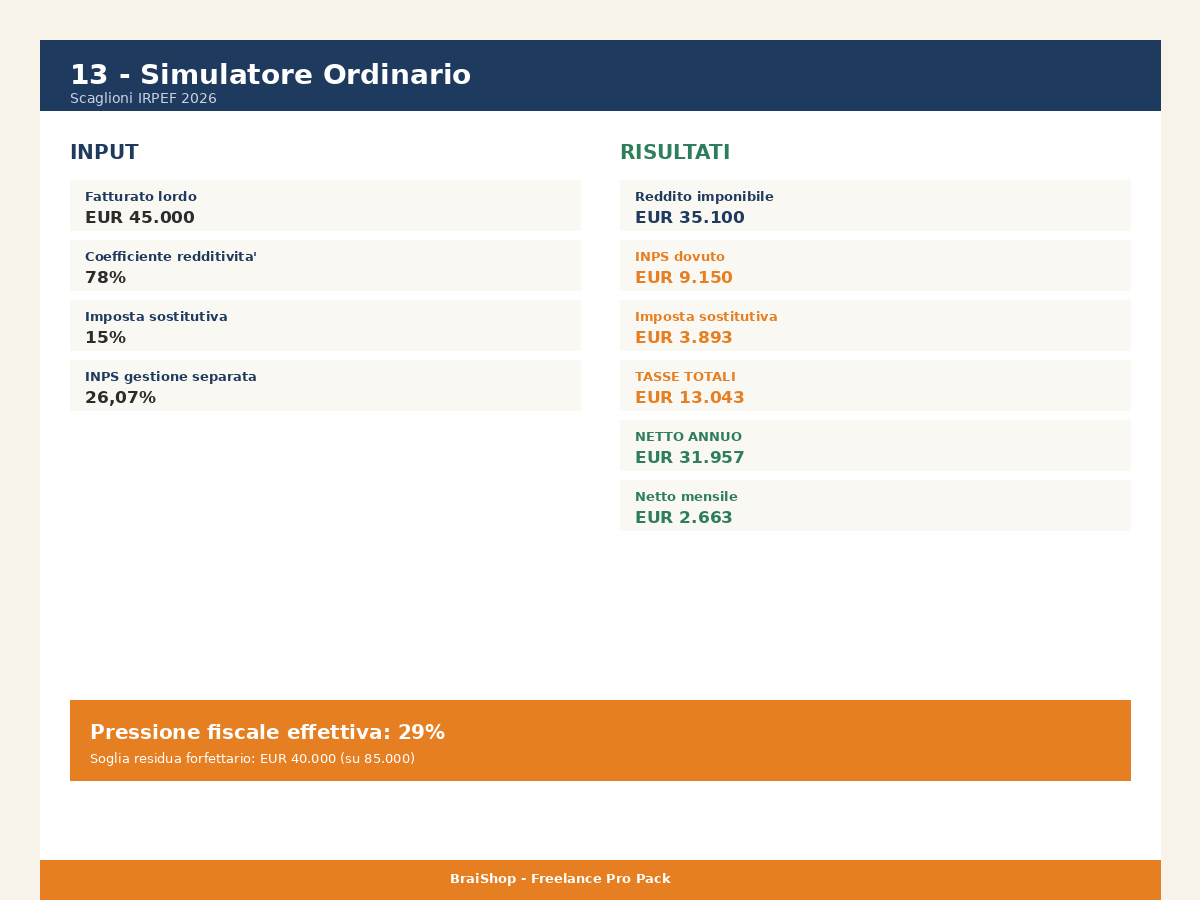
Task: Select the Netto mensile EUR 2.663 result
Action: click(x=875, y=505)
